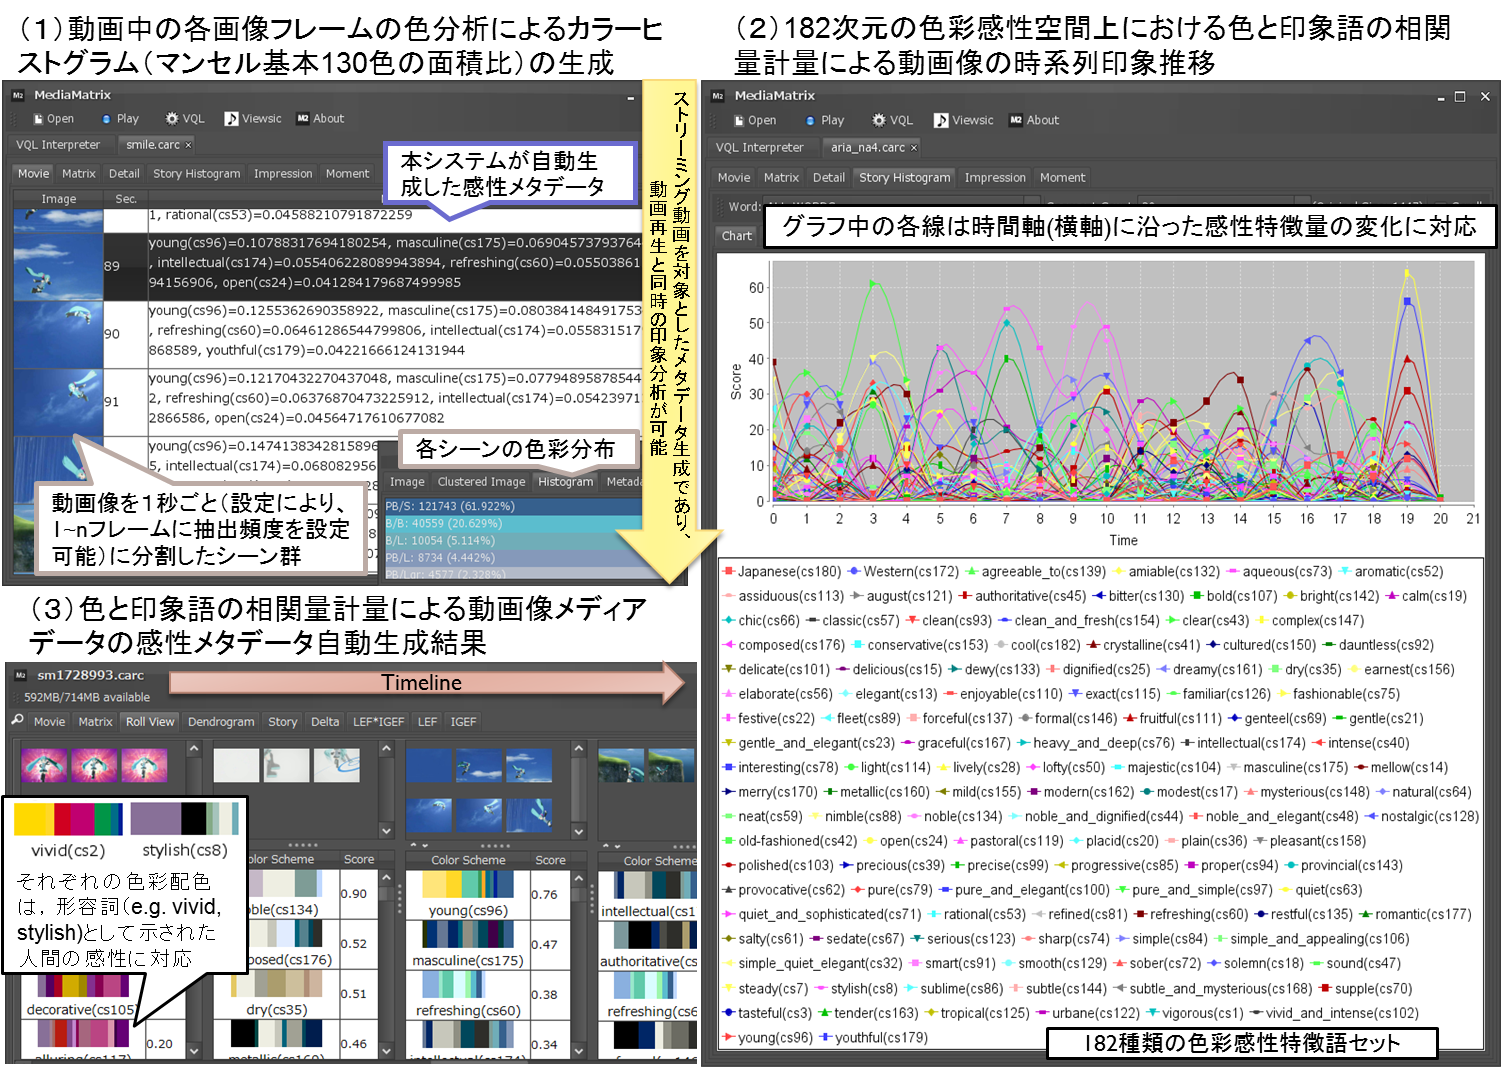This screenshot has height=1070, width=1501.
Task: Close the aria_na4.carc tab
Action: [x=913, y=148]
